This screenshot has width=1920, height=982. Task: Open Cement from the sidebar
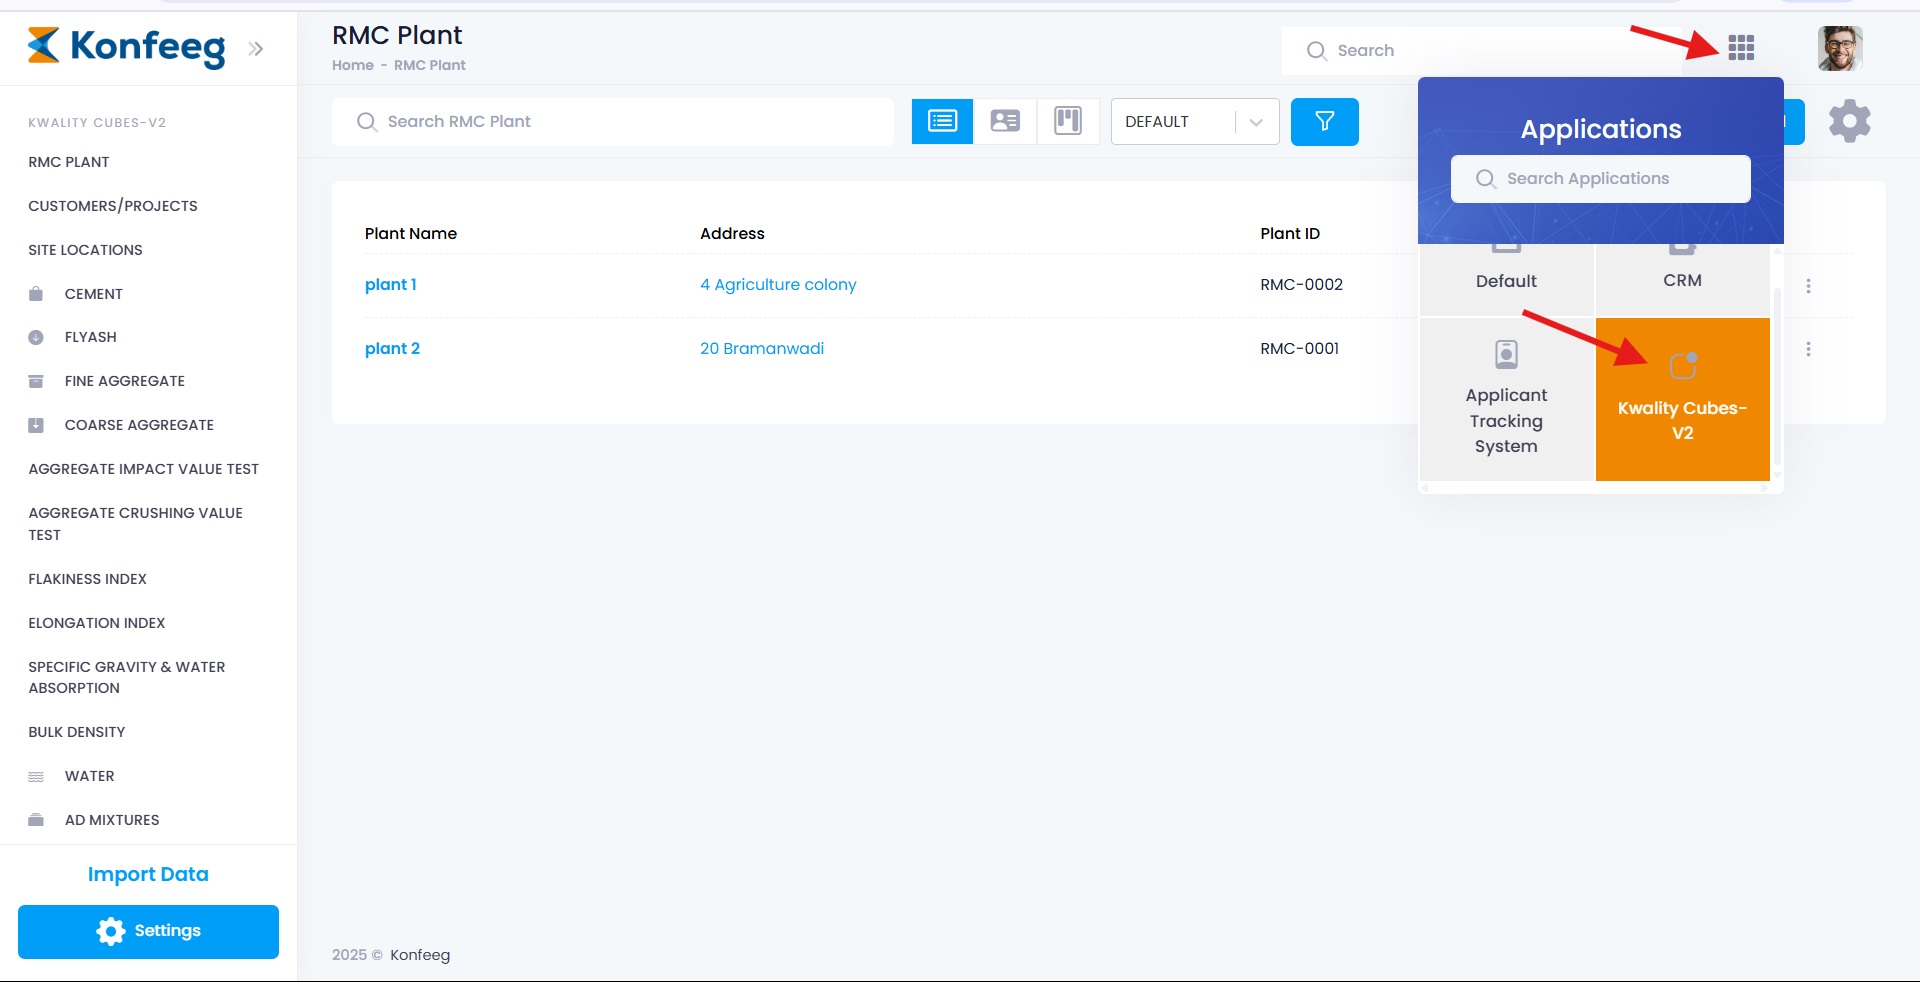tap(93, 294)
